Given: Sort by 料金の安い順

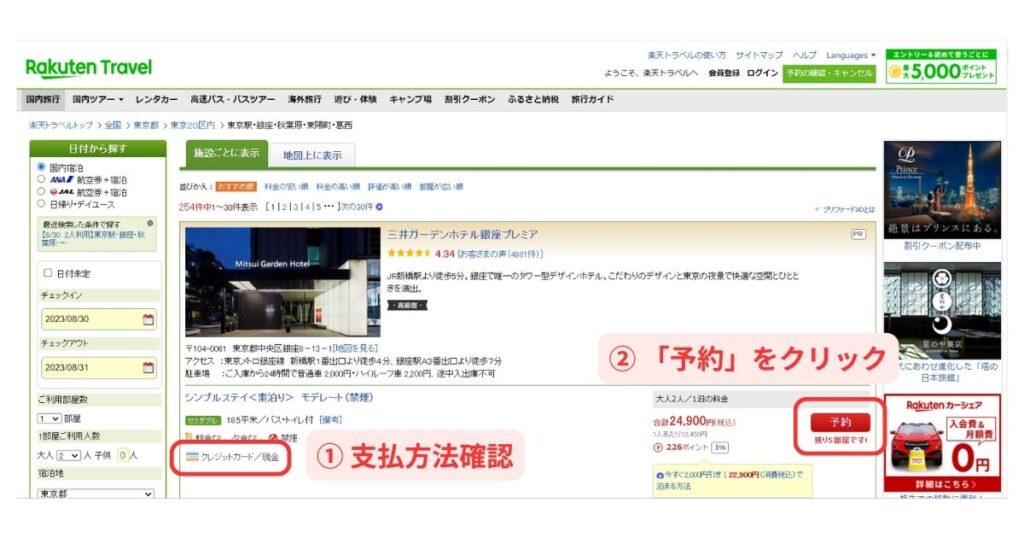Looking at the screenshot, I should coord(286,187).
